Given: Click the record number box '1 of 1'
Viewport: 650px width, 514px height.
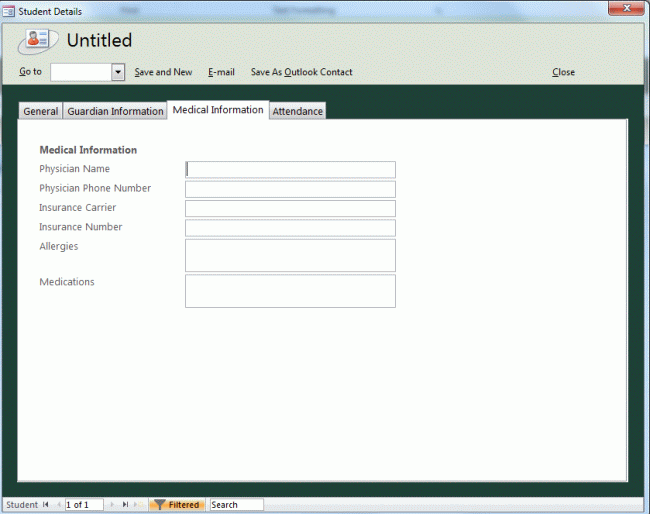Looking at the screenshot, I should pyautogui.click(x=84, y=504).
